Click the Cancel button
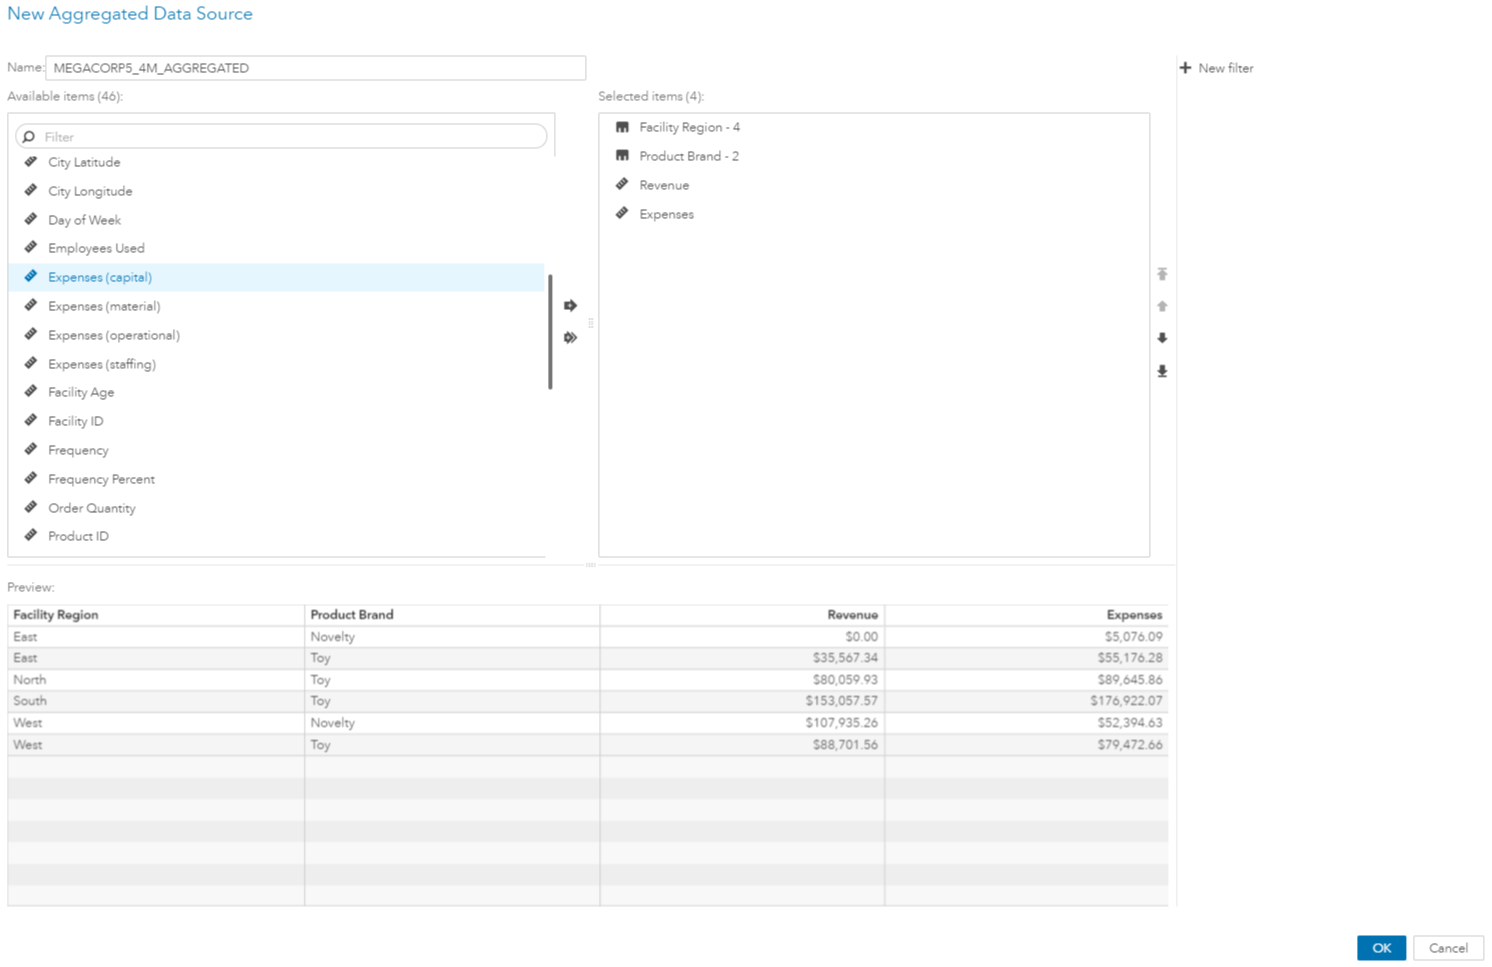The width and height of the screenshot is (1492, 967). click(1447, 948)
